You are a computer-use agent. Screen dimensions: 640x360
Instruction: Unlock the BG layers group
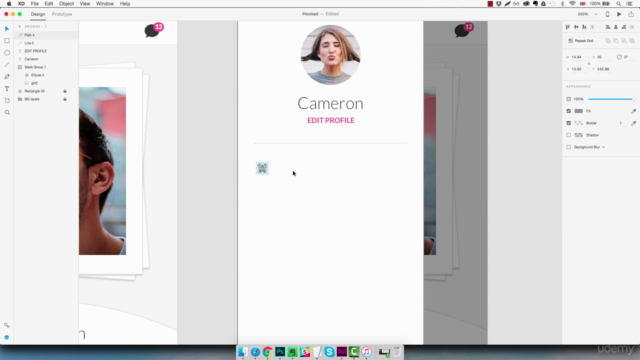point(65,99)
